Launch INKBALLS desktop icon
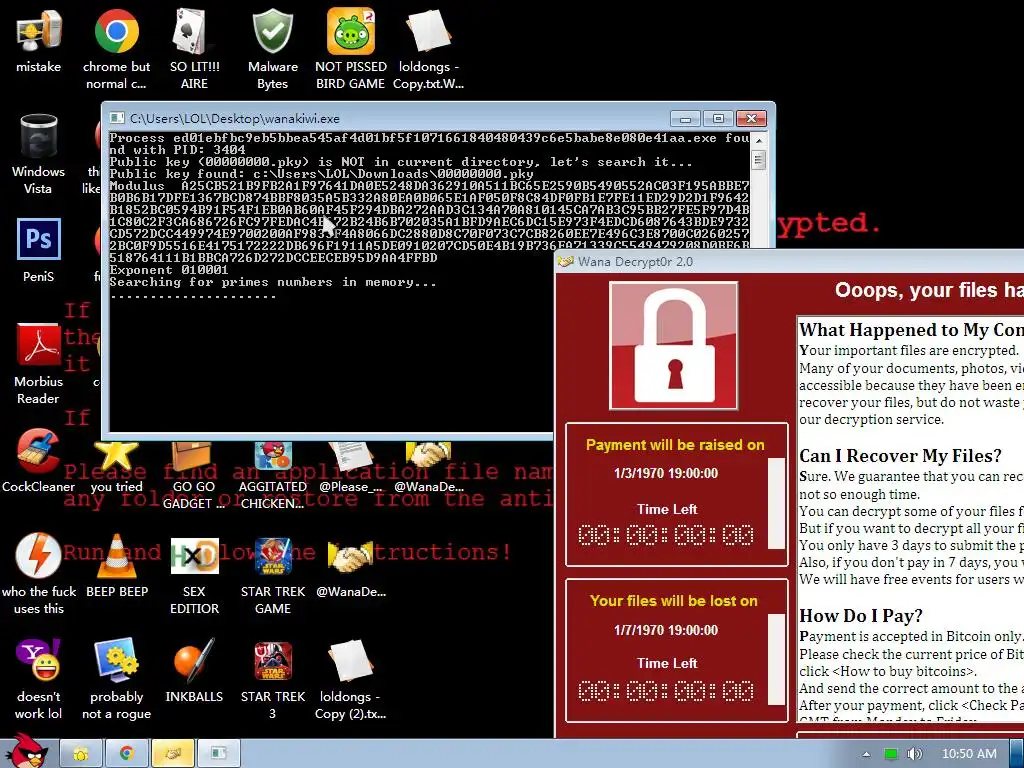The height and width of the screenshot is (768, 1024). 195,669
